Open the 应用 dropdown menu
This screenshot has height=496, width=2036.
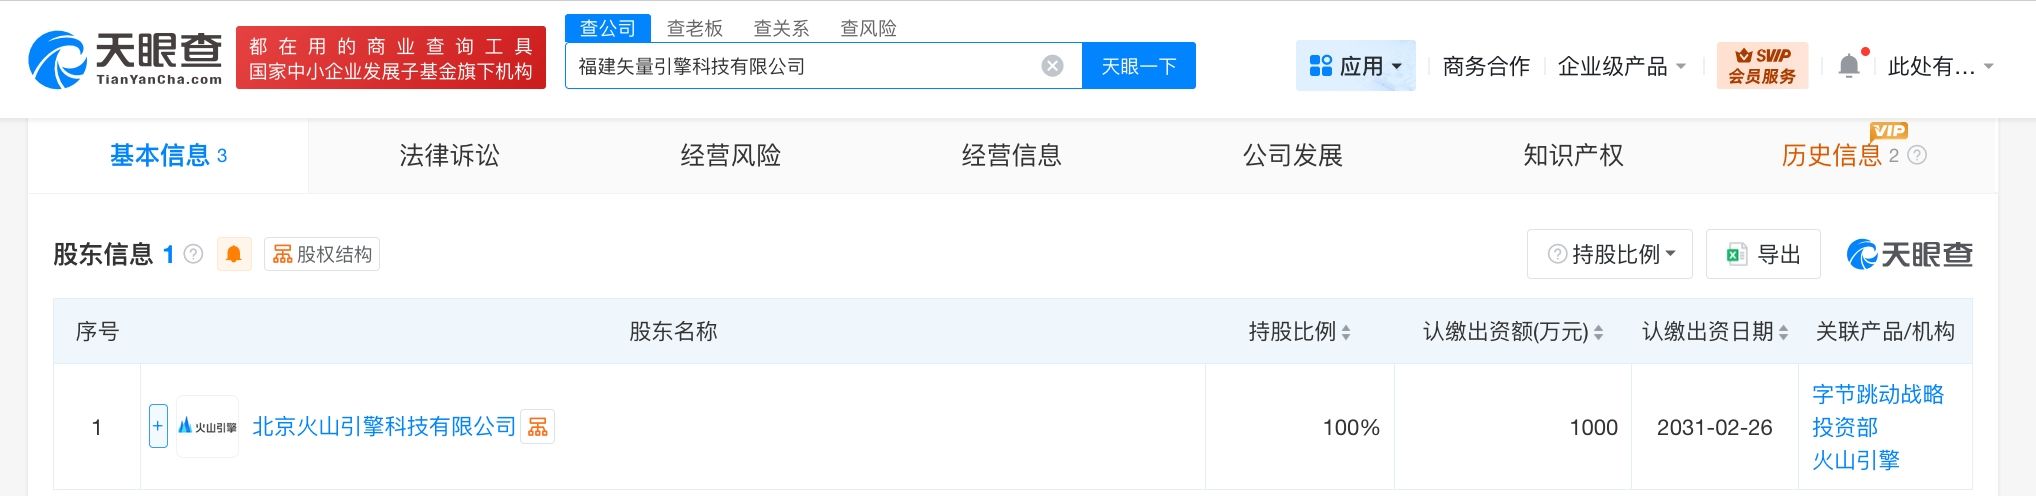point(1355,66)
